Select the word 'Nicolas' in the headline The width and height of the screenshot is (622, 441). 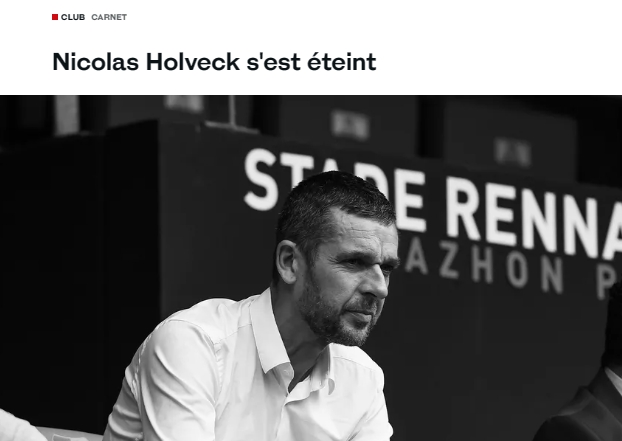pyautogui.click(x=96, y=62)
